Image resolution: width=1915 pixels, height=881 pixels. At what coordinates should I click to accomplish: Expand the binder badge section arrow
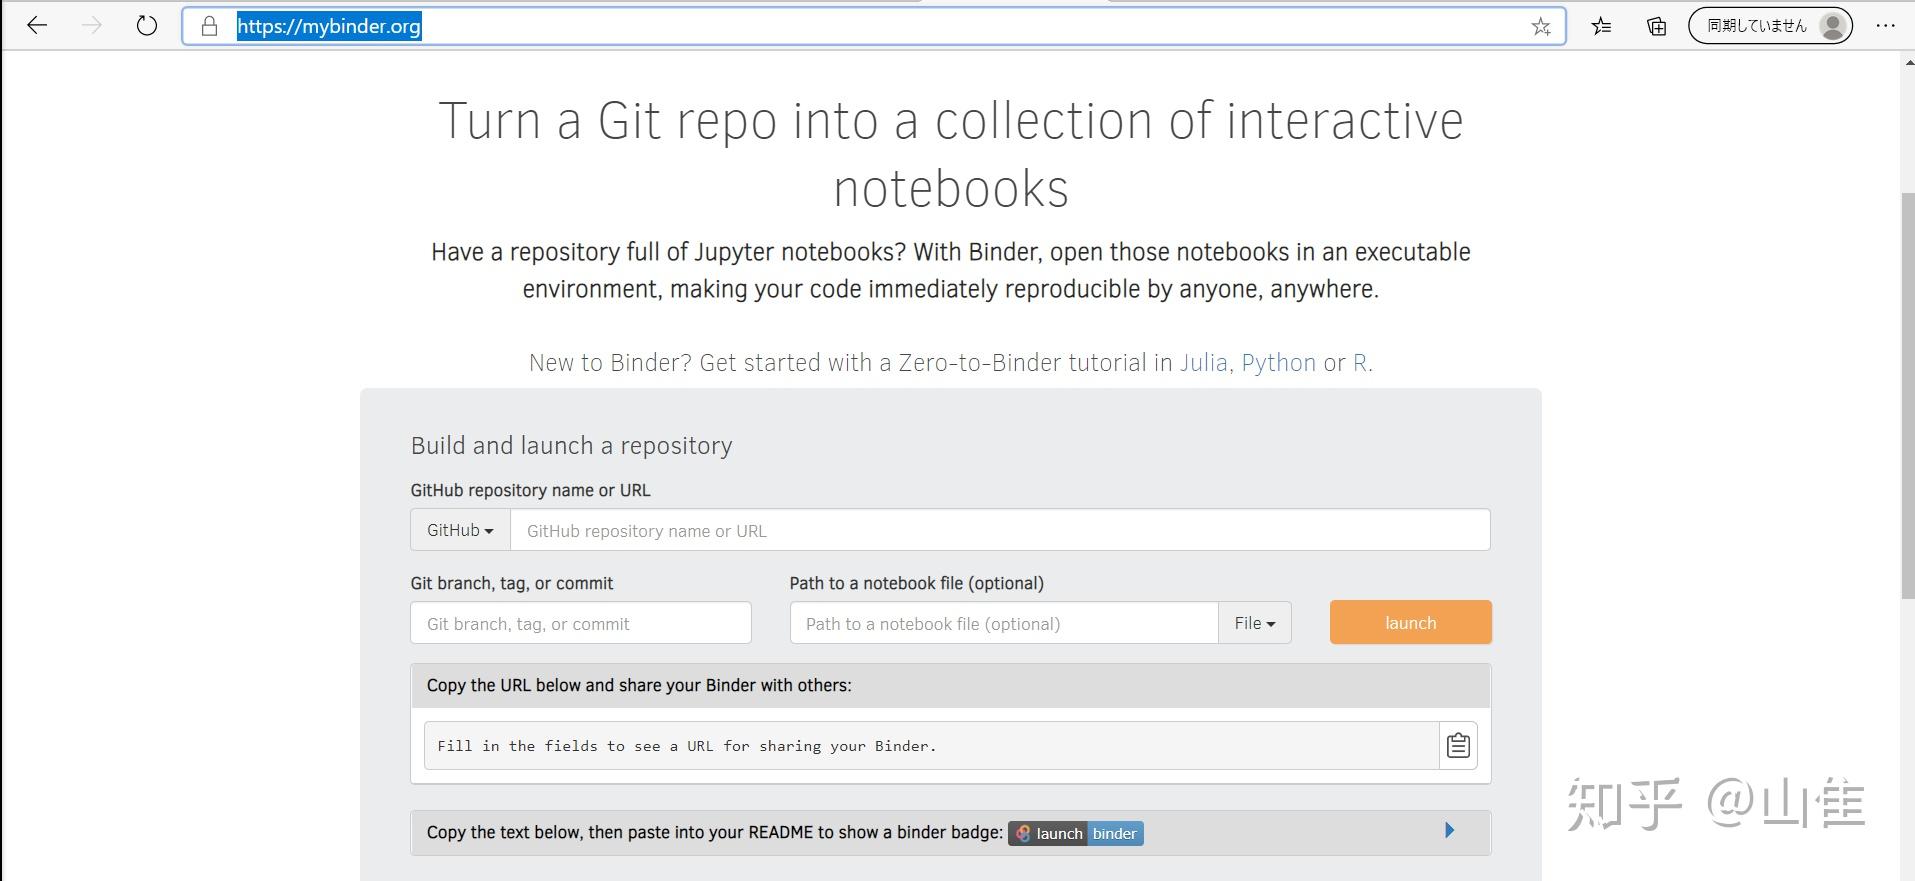pos(1449,831)
